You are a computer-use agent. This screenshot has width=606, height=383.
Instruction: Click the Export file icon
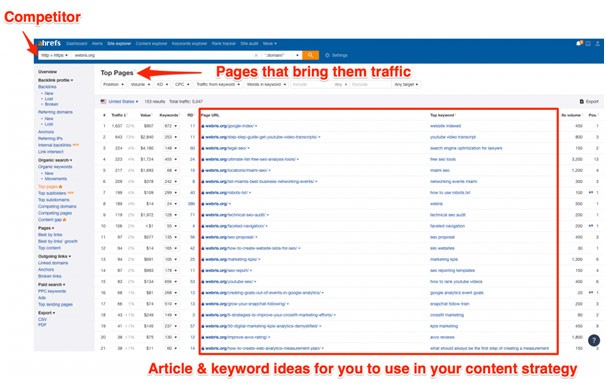[582, 101]
